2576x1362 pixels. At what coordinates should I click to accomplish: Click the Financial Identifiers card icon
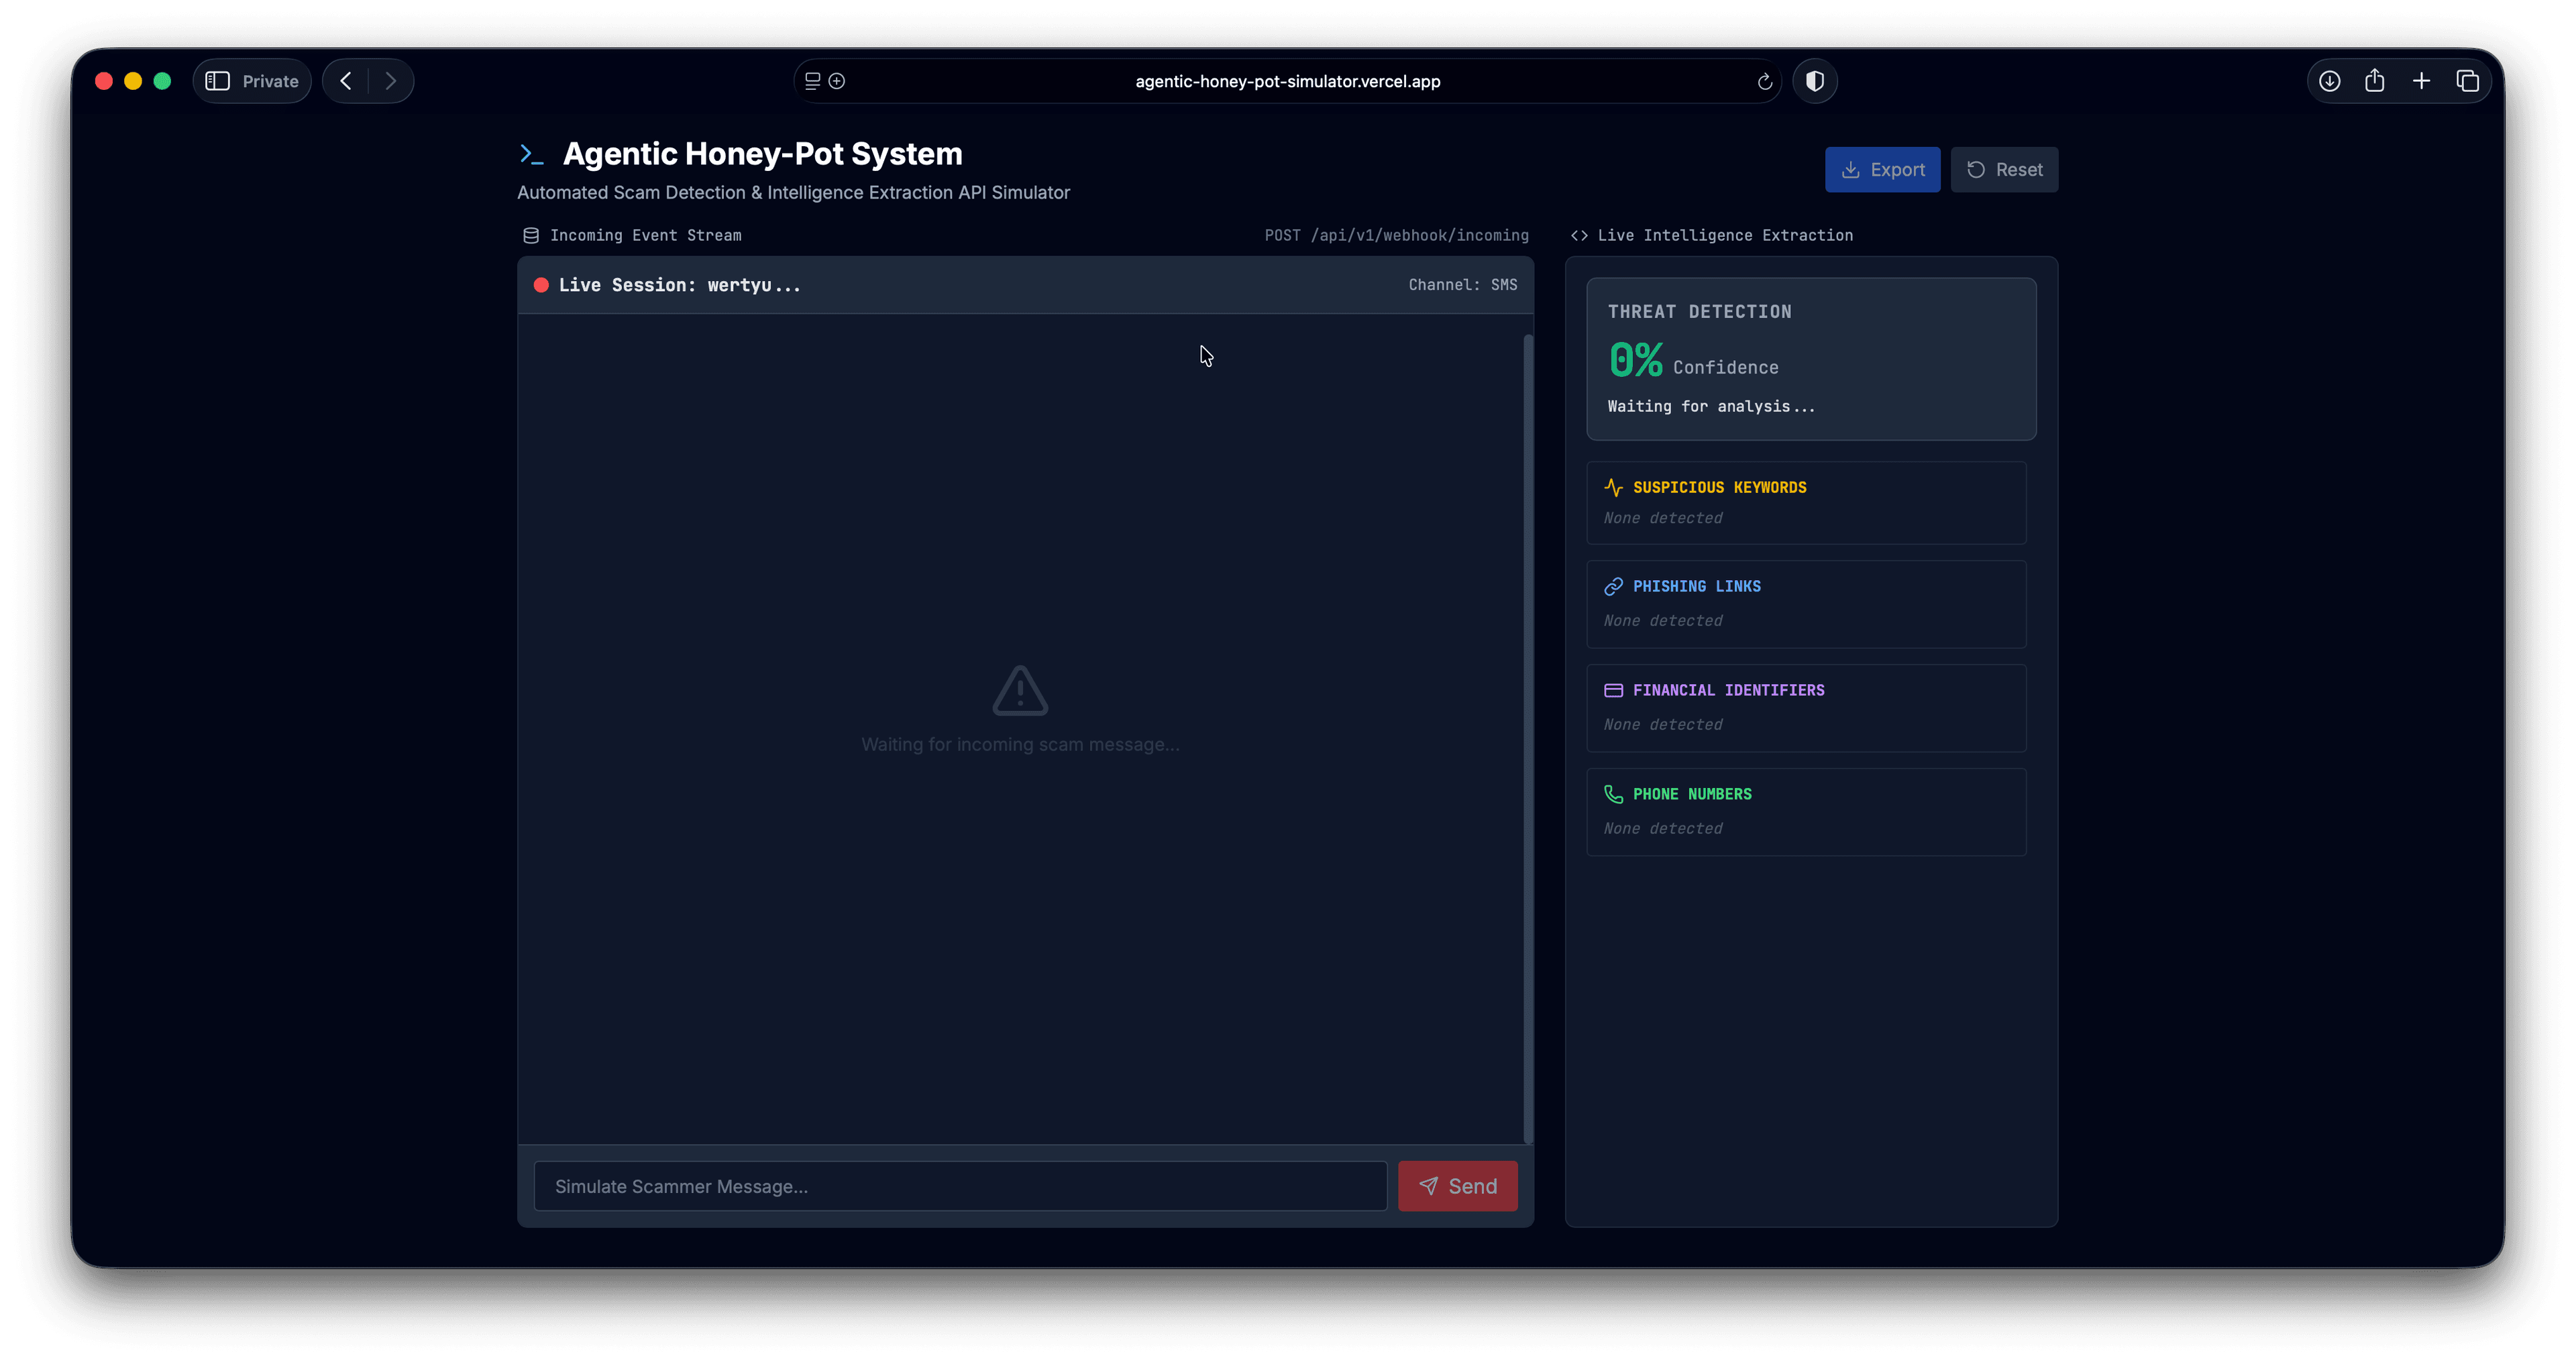coord(1613,690)
